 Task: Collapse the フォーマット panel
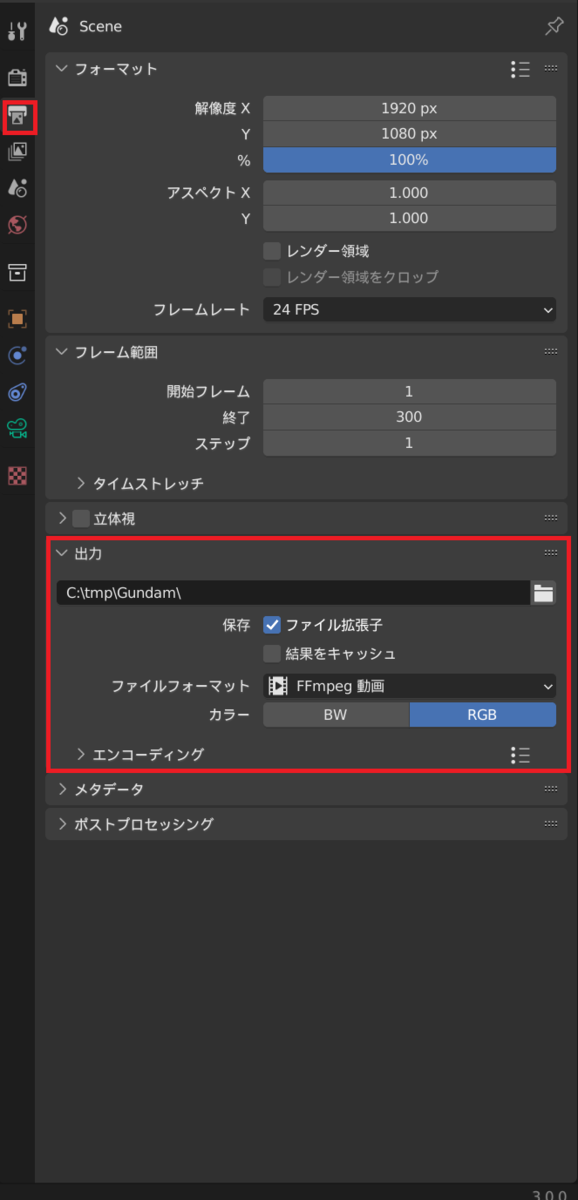[62, 69]
